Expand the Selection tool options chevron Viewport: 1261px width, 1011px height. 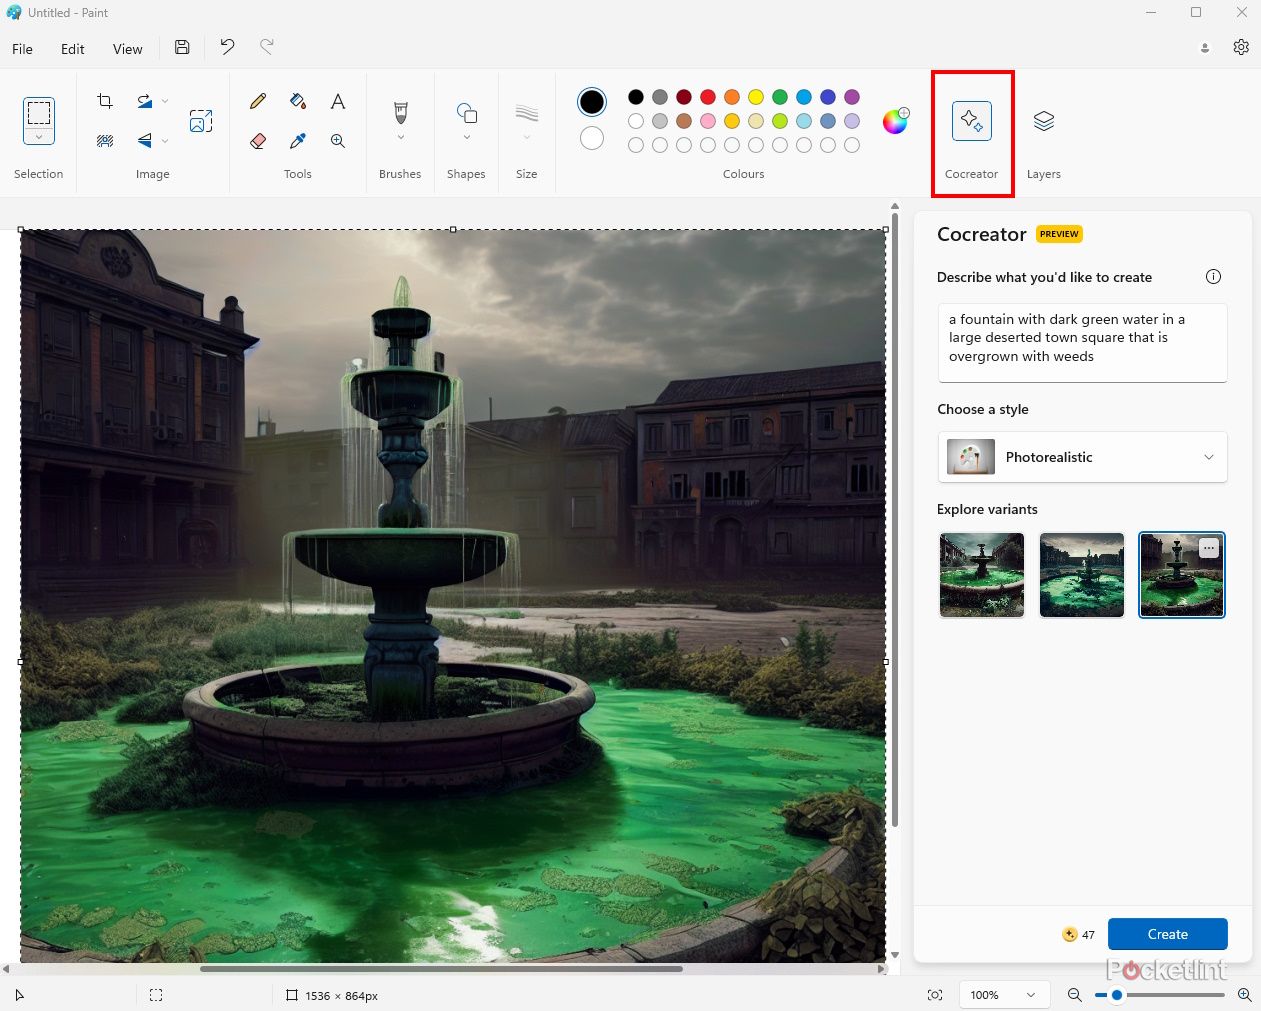[x=39, y=137]
